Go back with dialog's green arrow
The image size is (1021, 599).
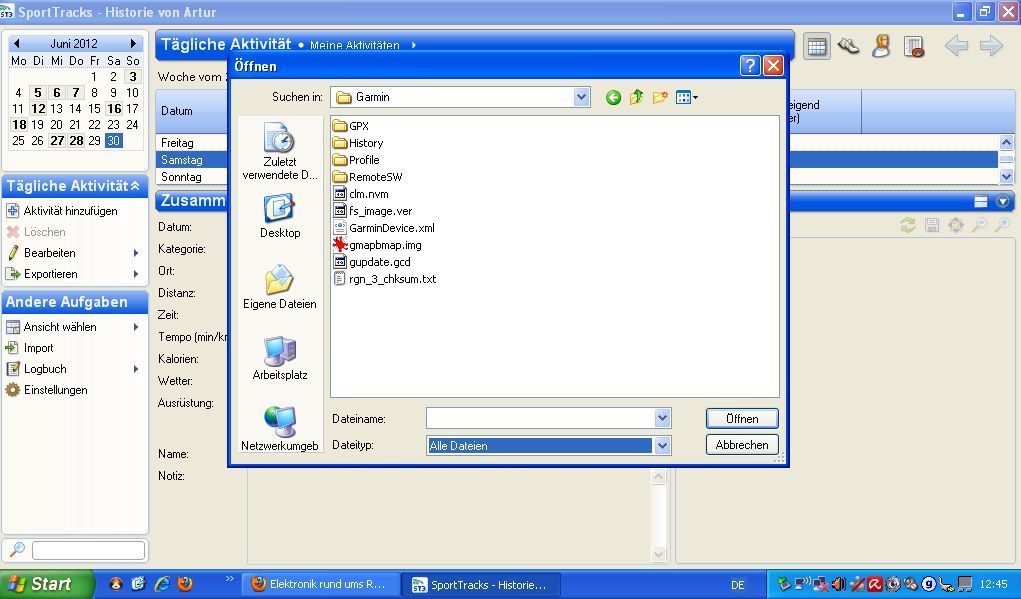click(x=613, y=97)
